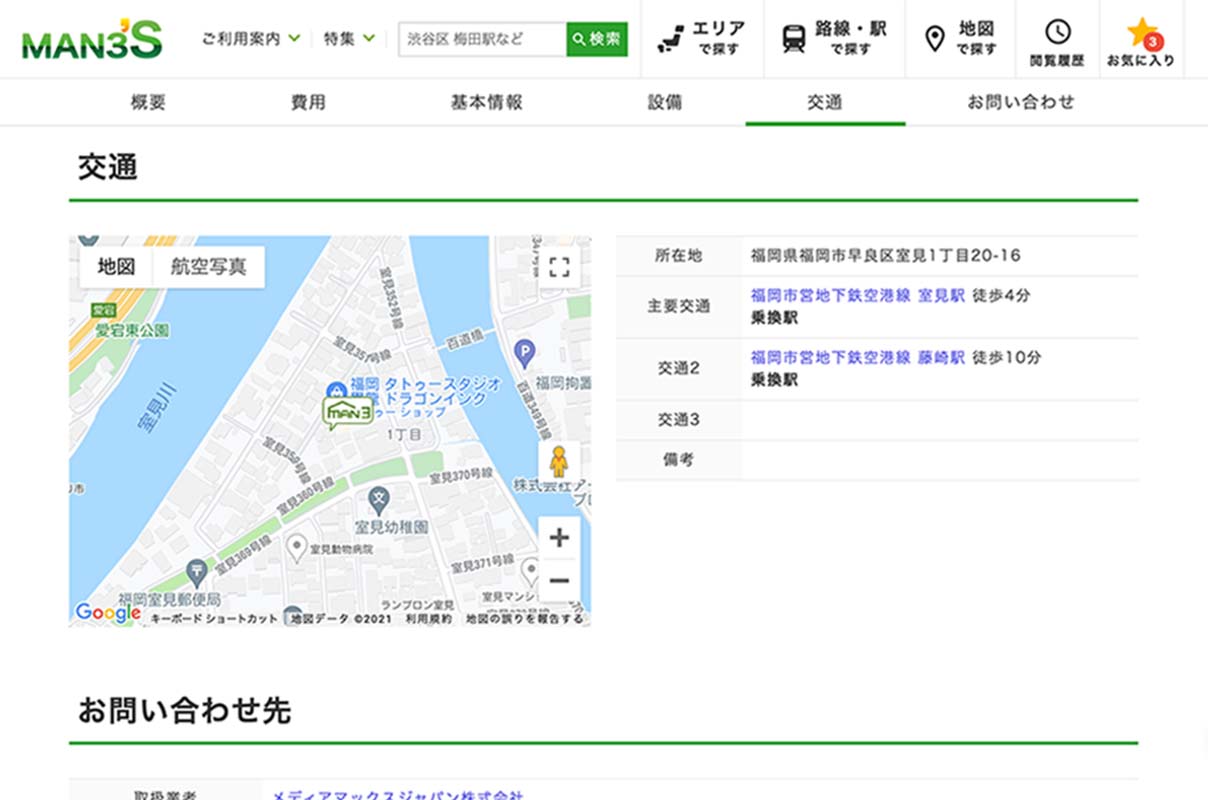This screenshot has width=1208, height=800.
Task: Click the address 福岡県福岡市早良区室見1丁目20-16
Action: pos(885,256)
